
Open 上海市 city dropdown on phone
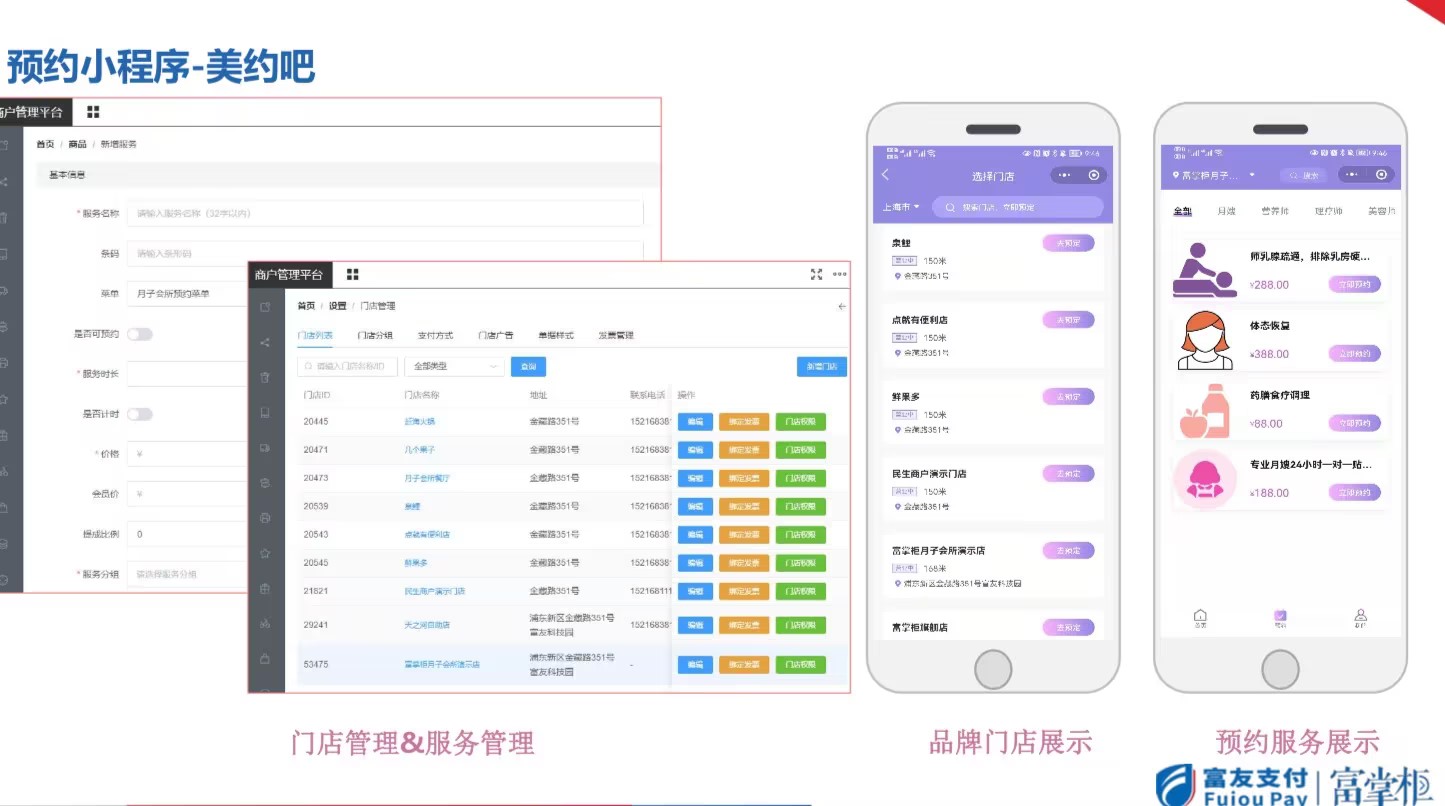[x=901, y=207]
